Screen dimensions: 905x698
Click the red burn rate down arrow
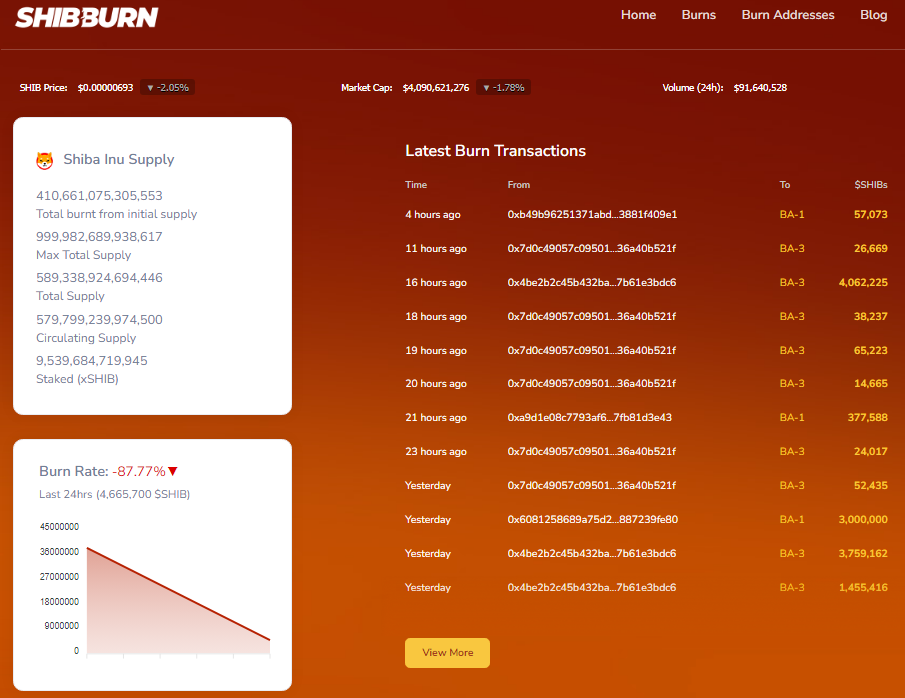coord(173,472)
